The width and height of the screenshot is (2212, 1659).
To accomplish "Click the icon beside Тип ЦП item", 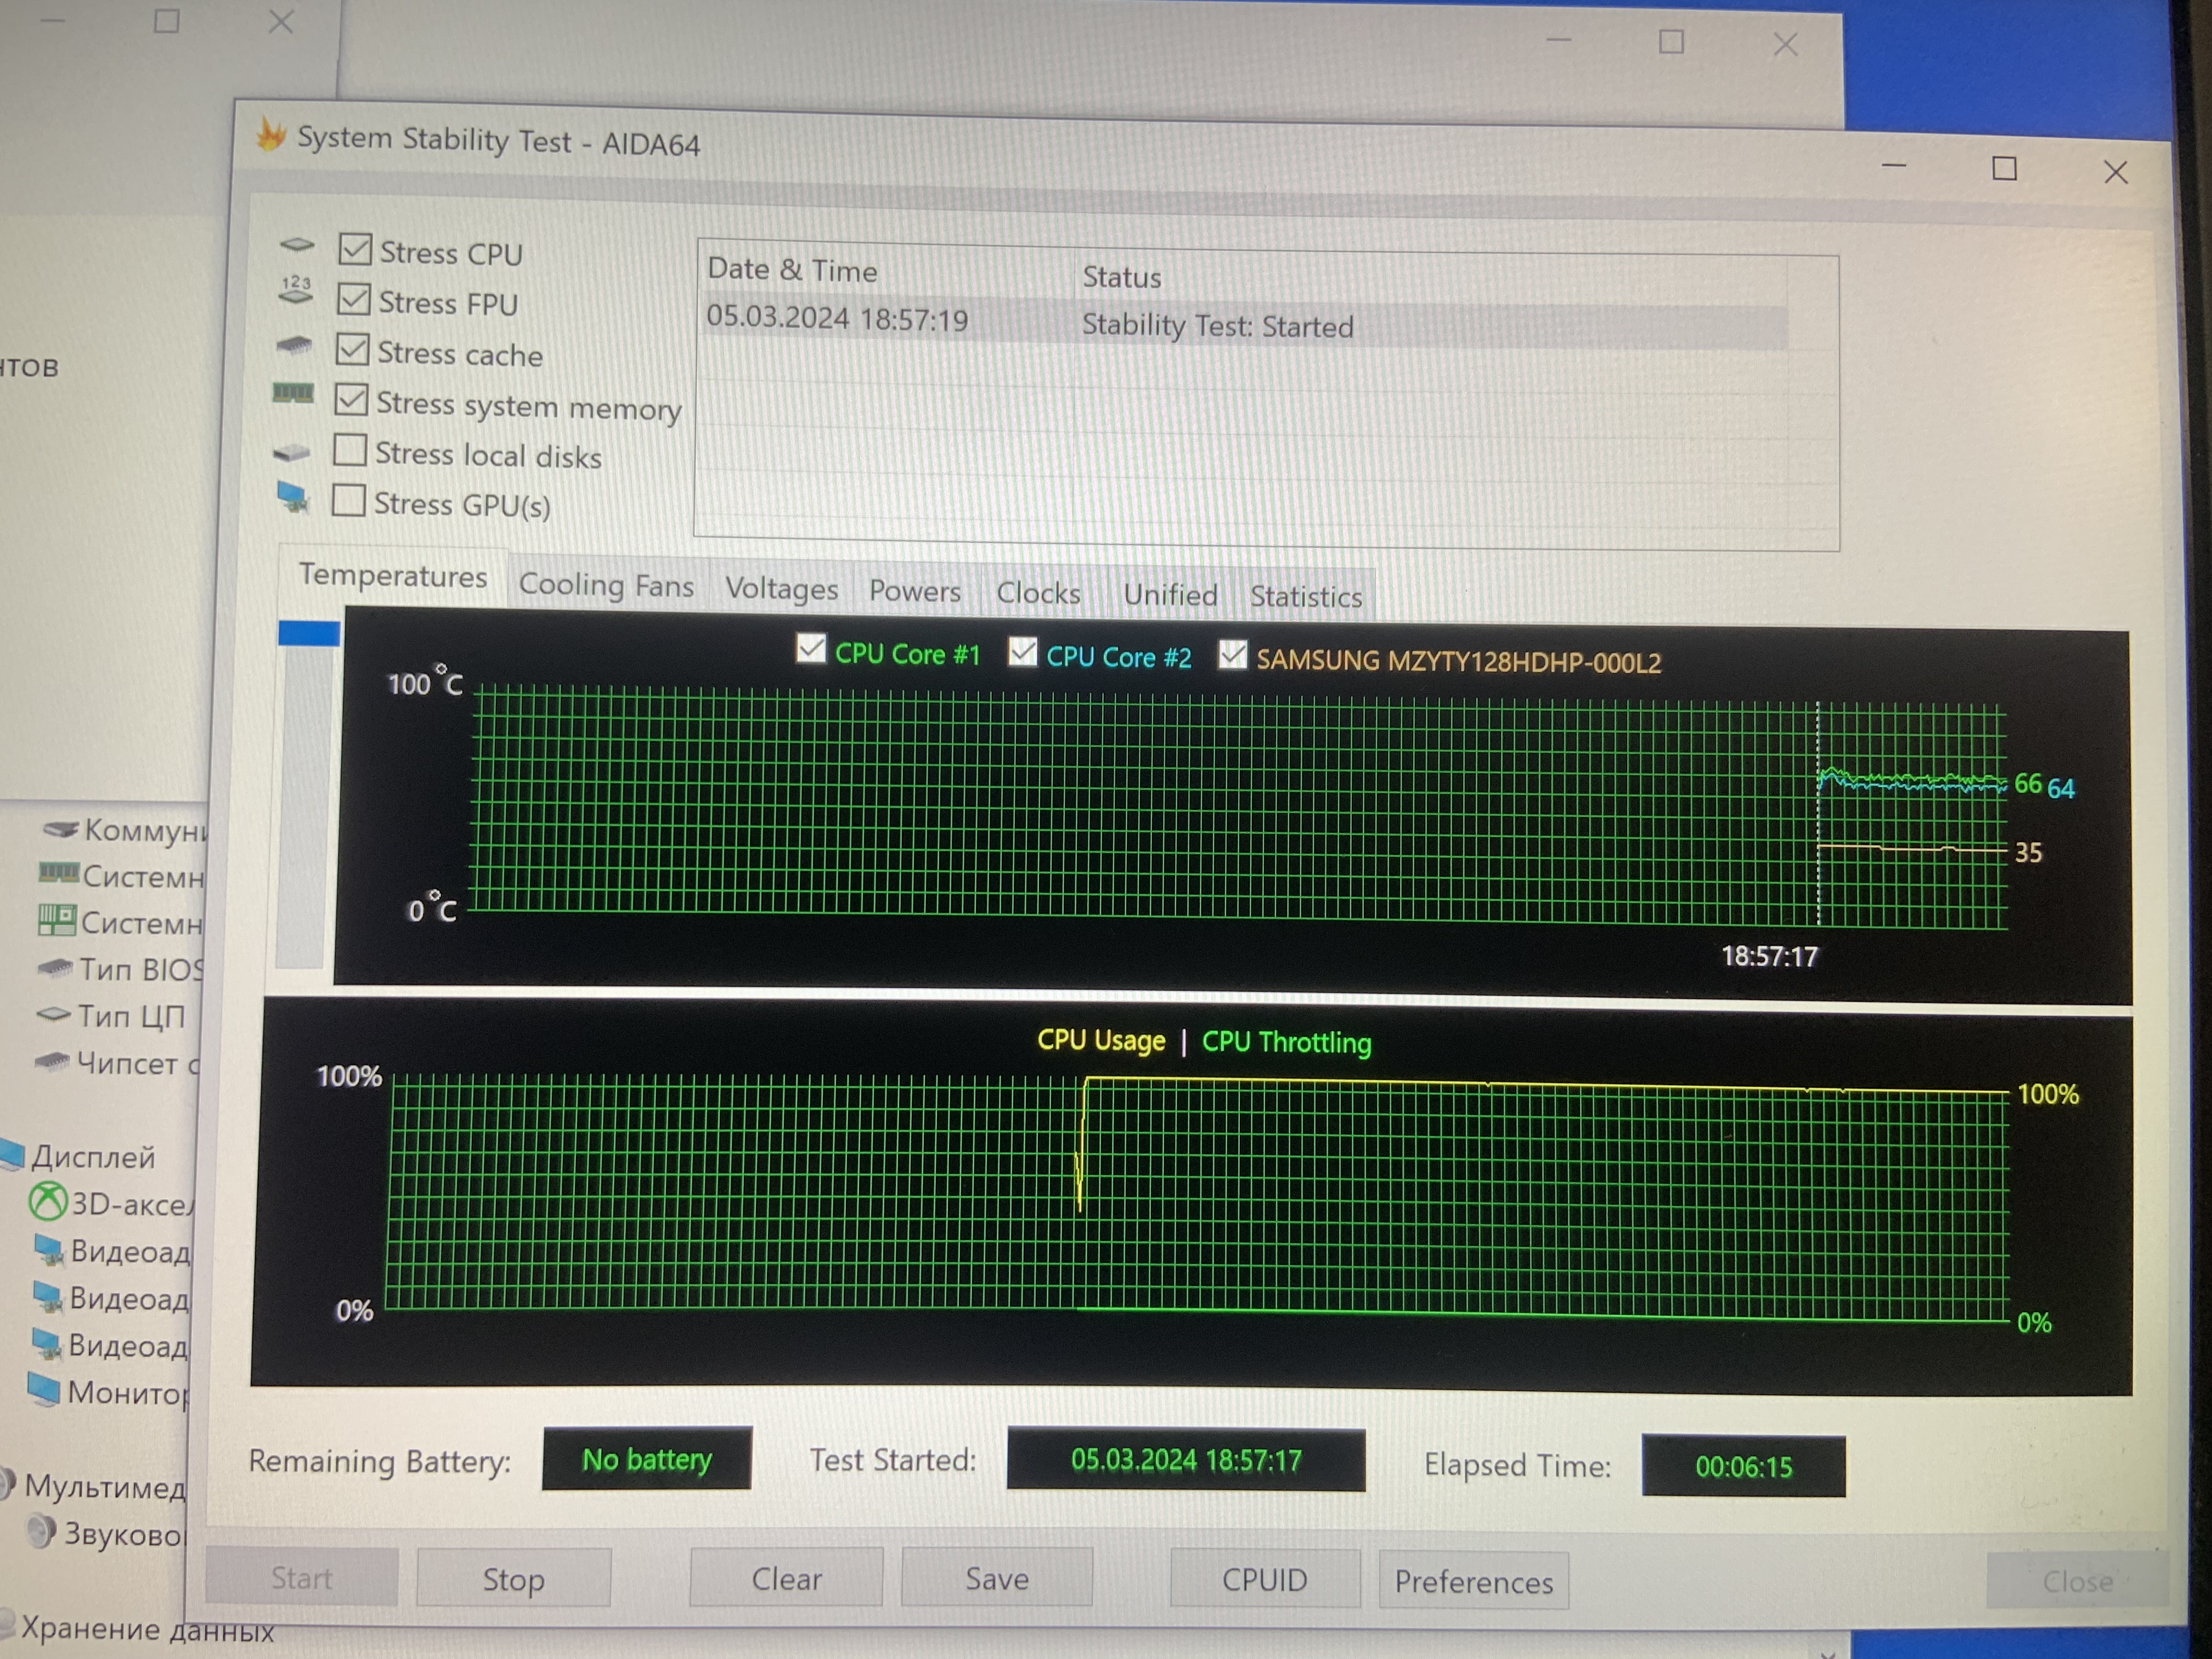I will 53,1014.
